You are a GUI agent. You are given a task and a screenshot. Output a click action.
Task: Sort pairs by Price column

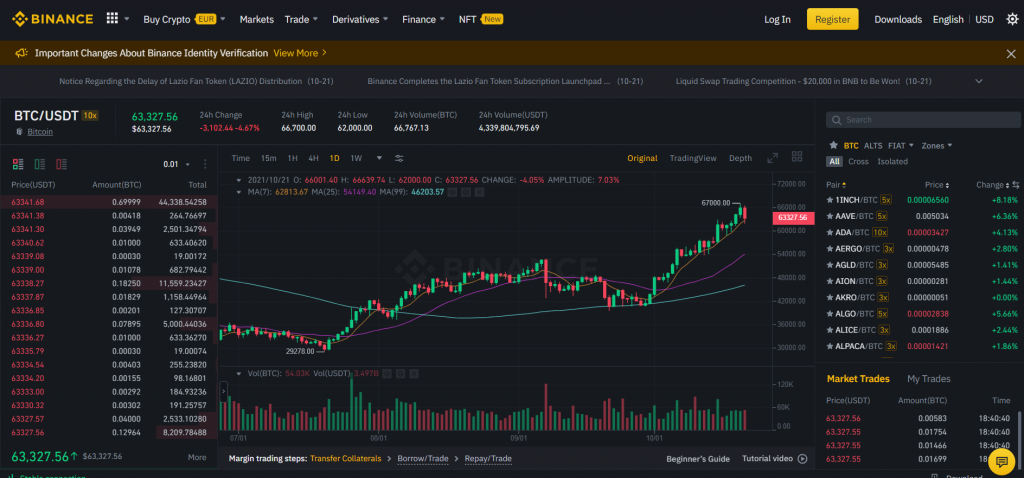coord(937,185)
